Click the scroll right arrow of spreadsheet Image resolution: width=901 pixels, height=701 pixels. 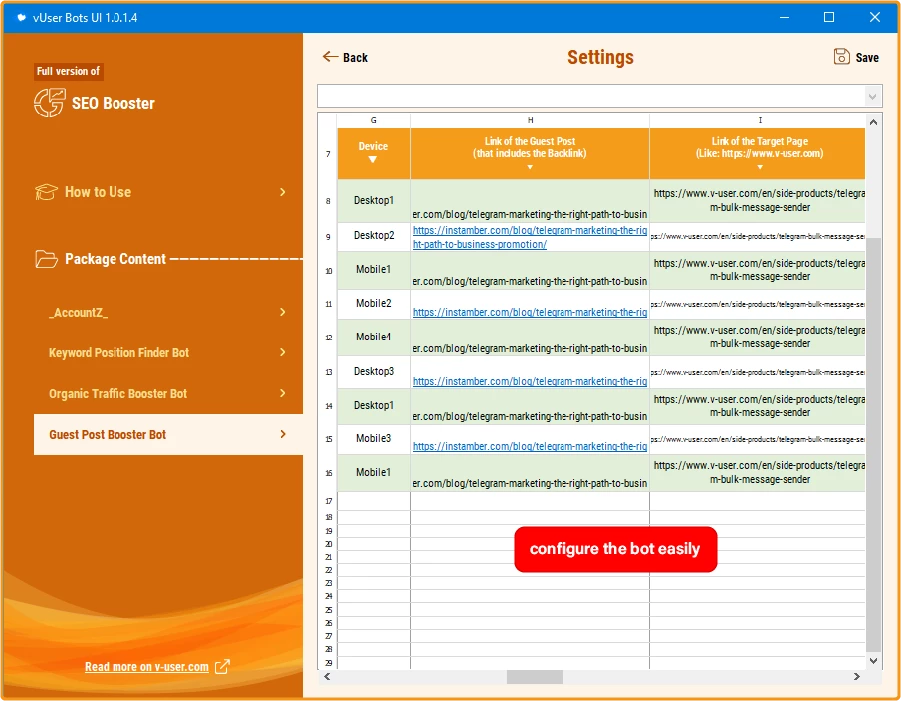coord(857,677)
